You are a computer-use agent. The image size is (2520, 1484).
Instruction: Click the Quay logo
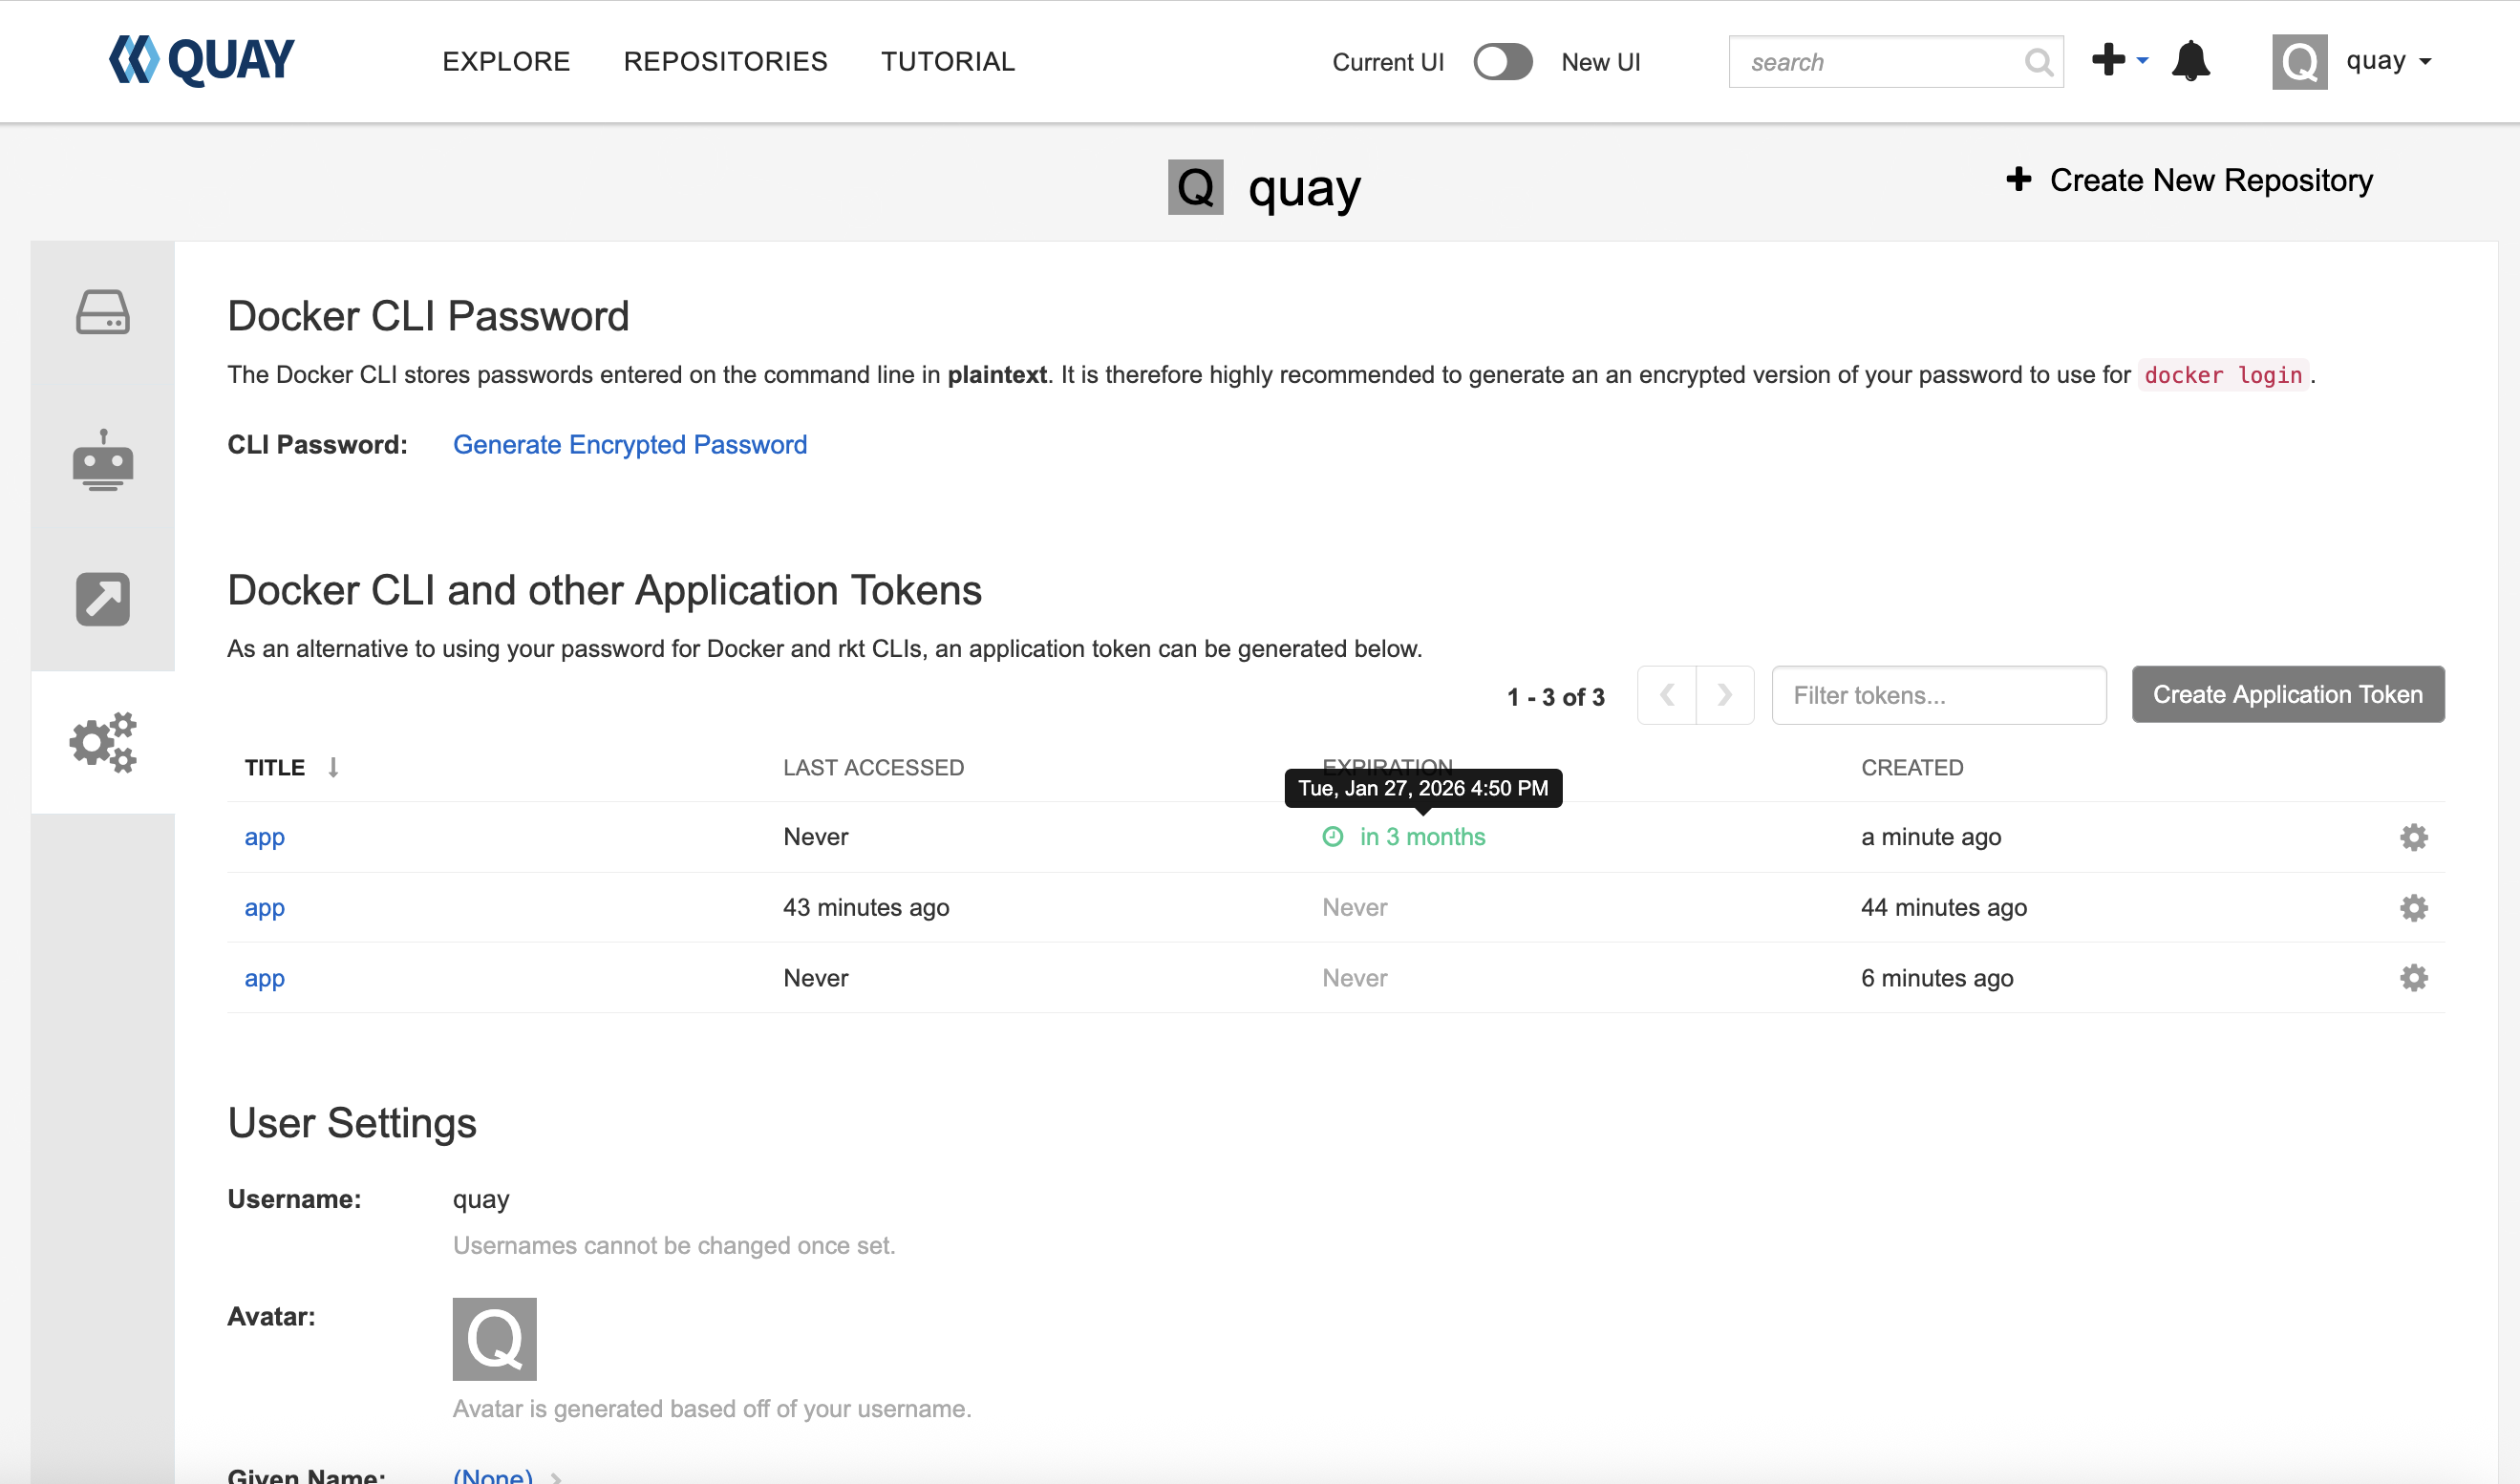click(x=202, y=60)
